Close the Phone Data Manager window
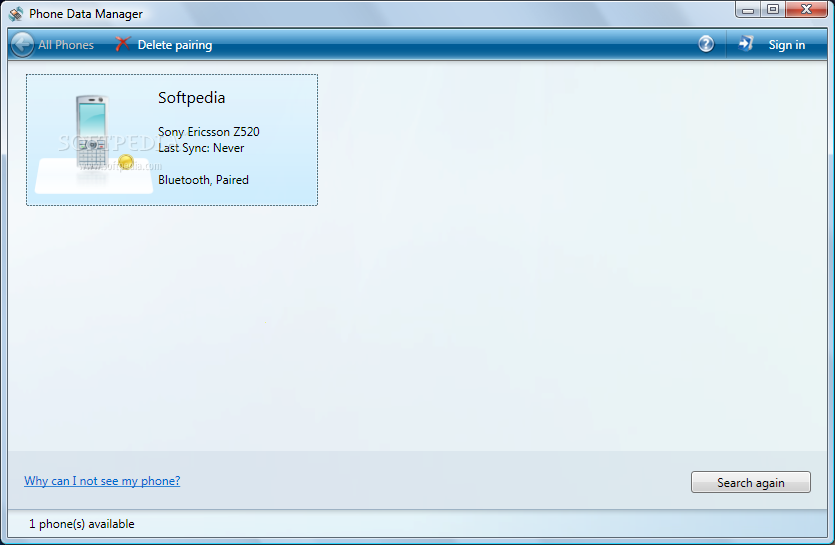This screenshot has height=545, width=835. pyautogui.click(x=806, y=10)
